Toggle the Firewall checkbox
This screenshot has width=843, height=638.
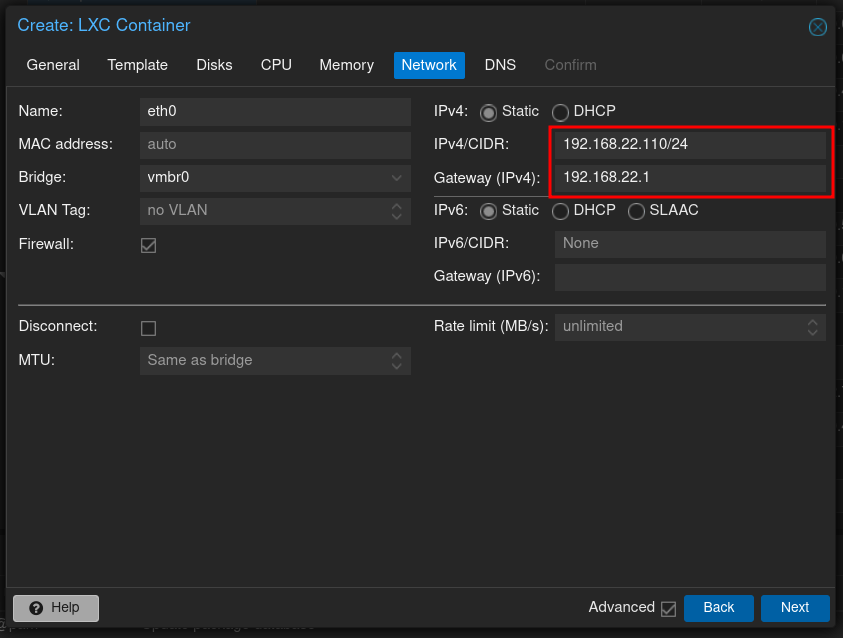[x=148, y=245]
